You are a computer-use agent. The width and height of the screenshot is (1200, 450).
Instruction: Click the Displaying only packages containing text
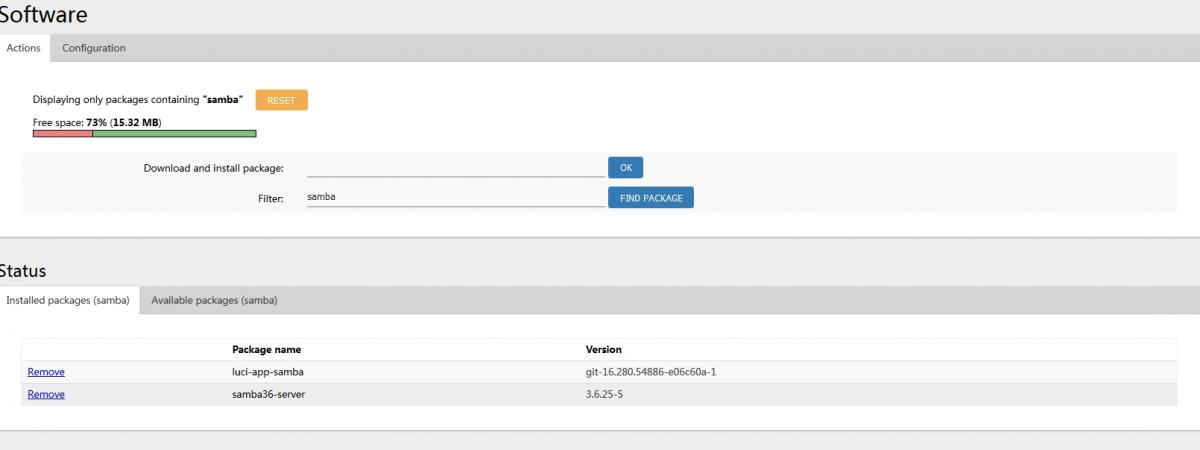(x=138, y=100)
